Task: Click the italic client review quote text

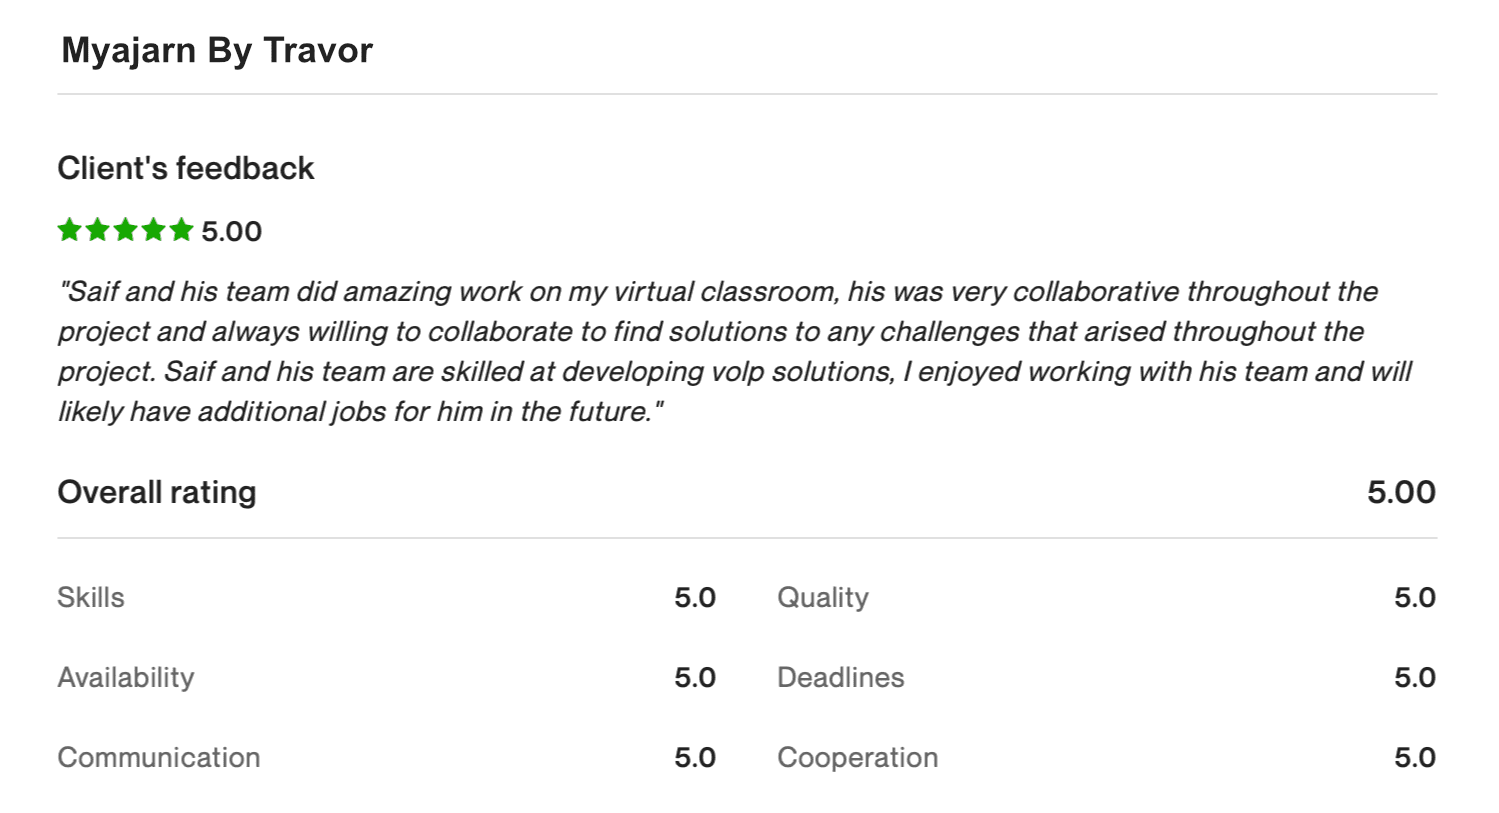Action: pos(735,351)
